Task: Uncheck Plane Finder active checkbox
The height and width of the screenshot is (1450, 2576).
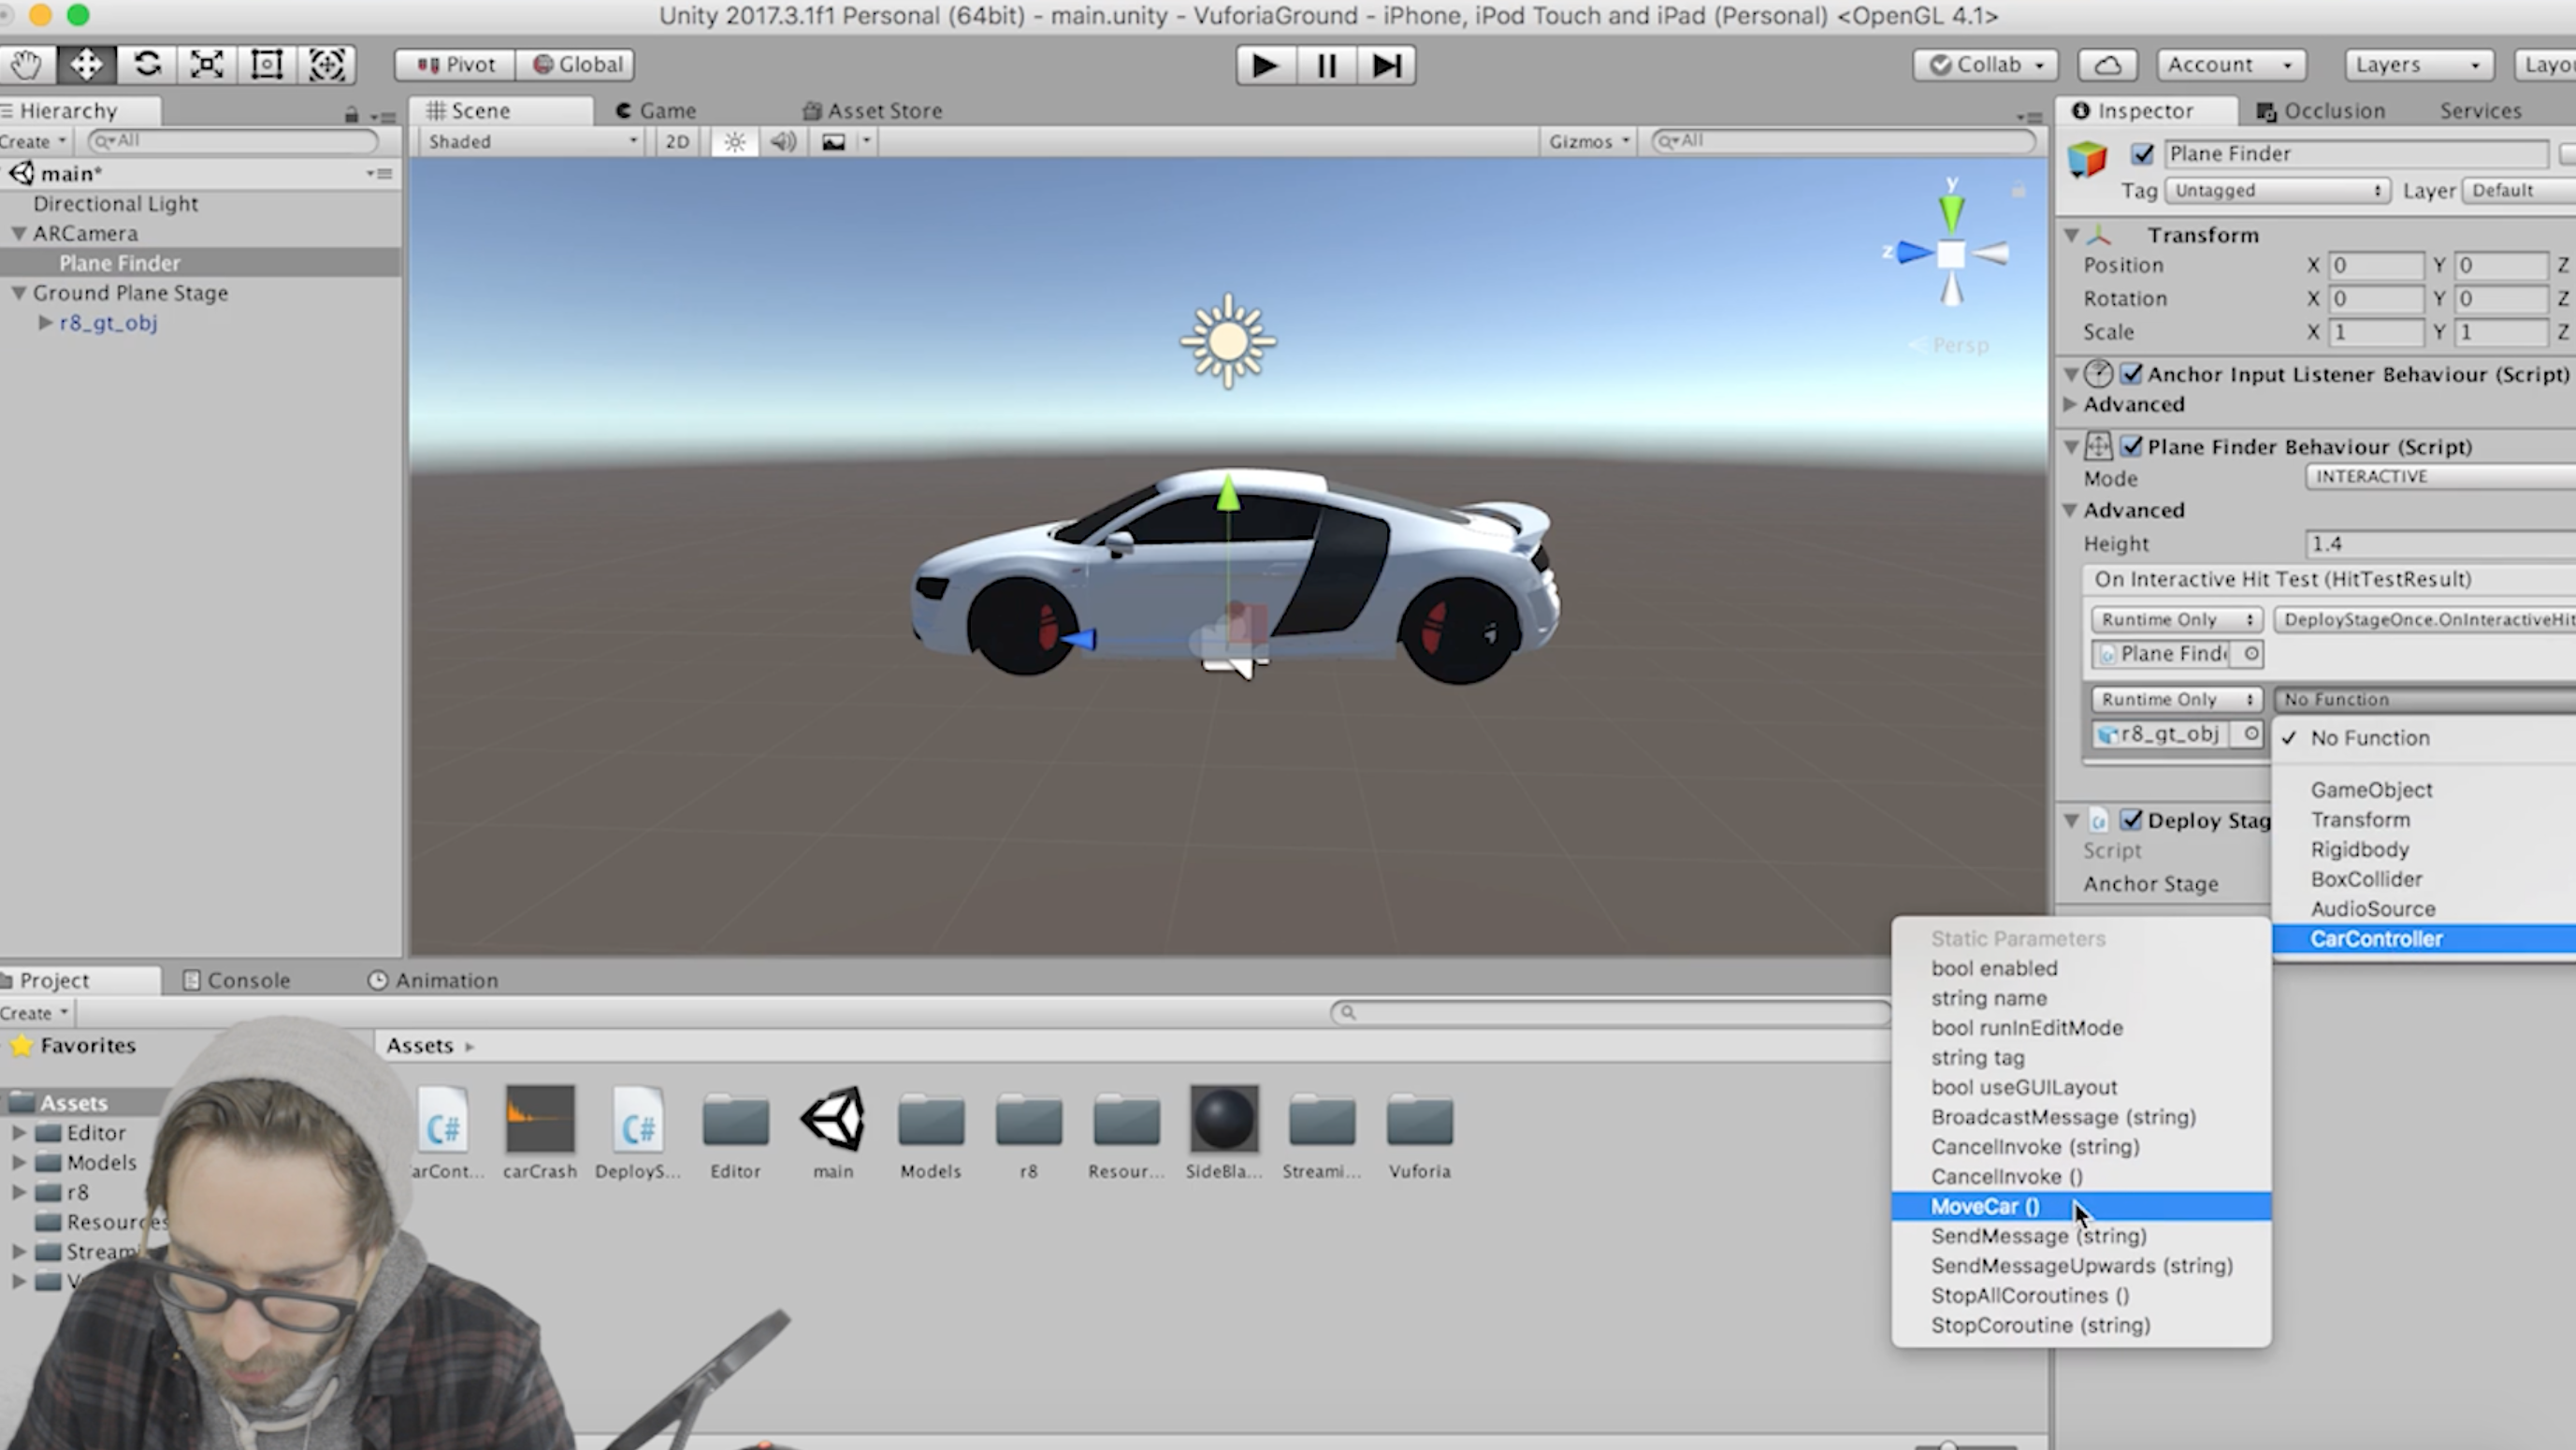Action: tap(2141, 154)
